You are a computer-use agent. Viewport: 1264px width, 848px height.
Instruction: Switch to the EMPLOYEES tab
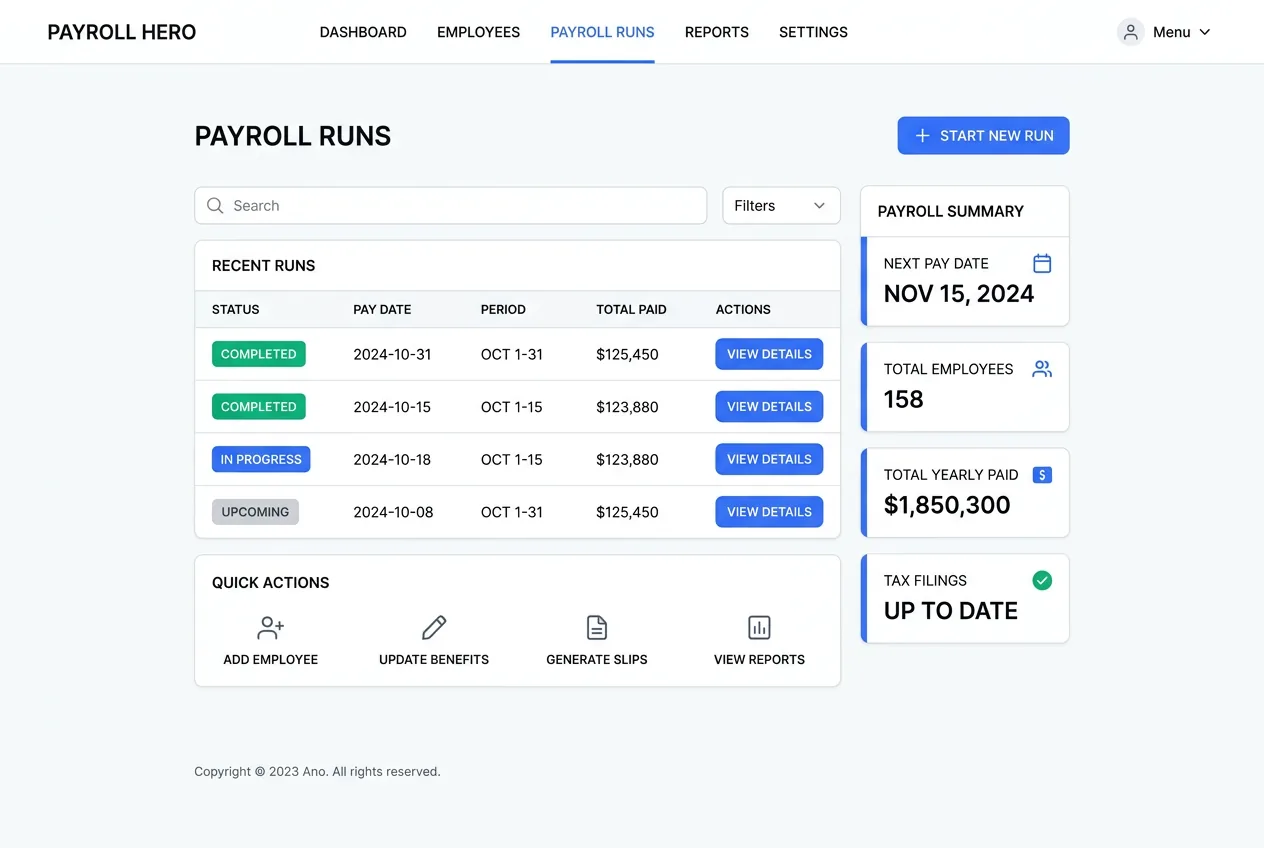pyautogui.click(x=478, y=32)
